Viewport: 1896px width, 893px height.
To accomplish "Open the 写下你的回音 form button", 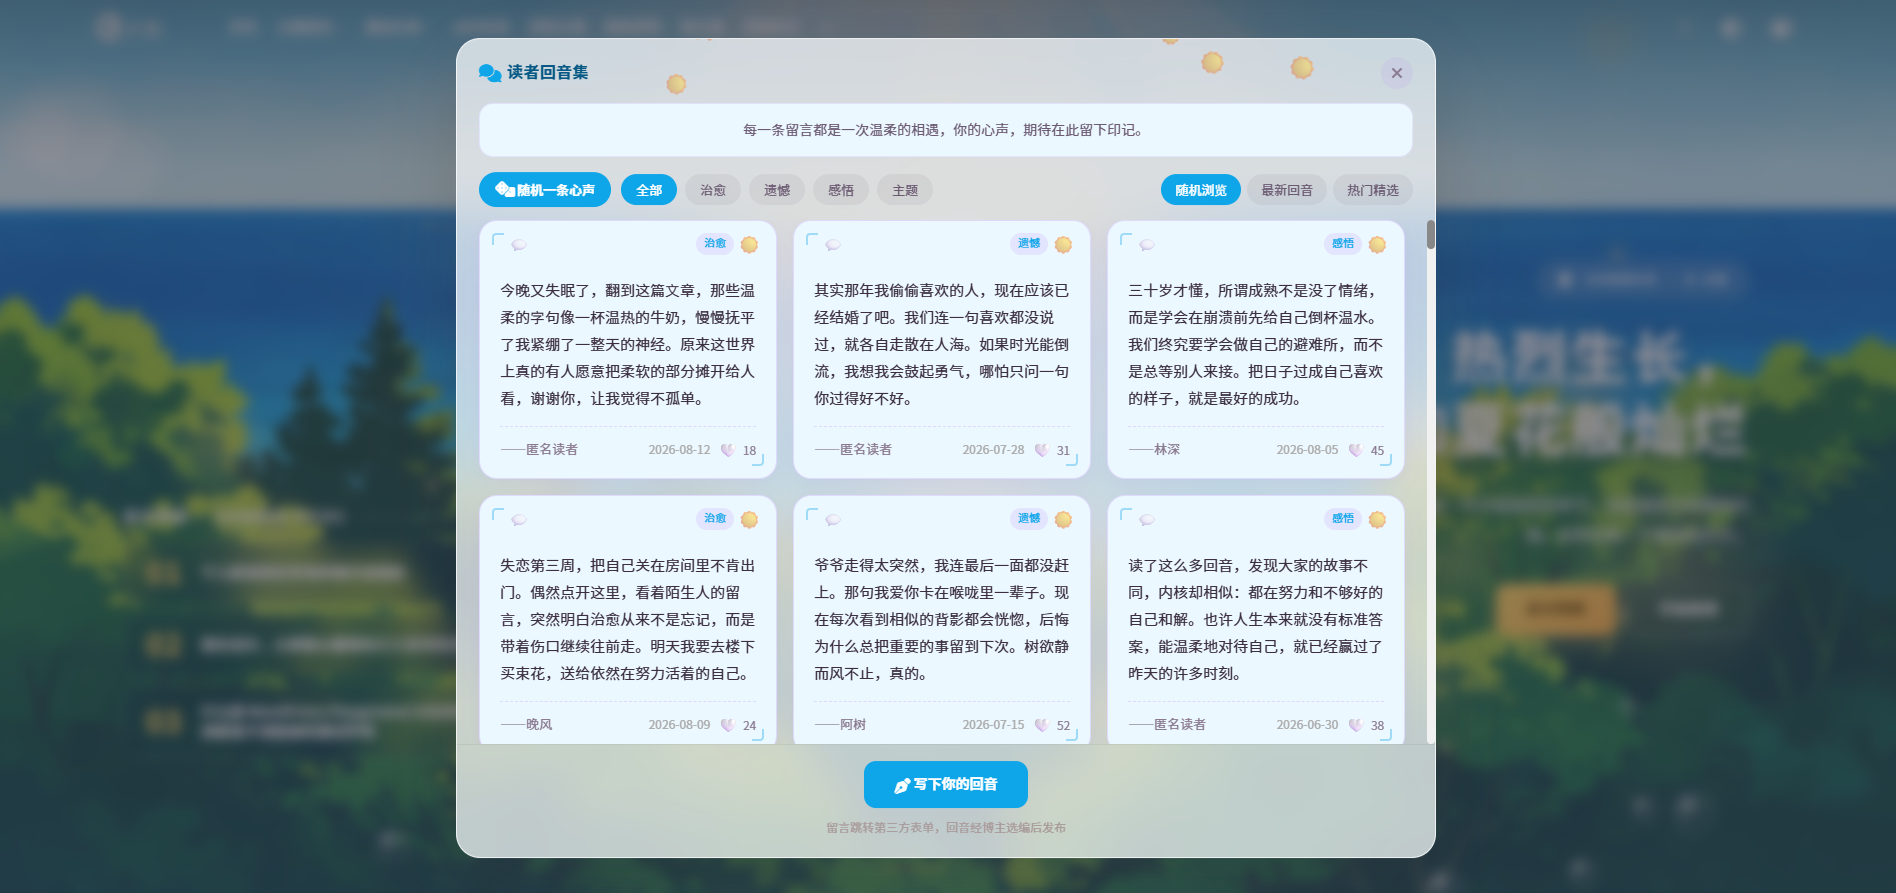I will pos(946,784).
